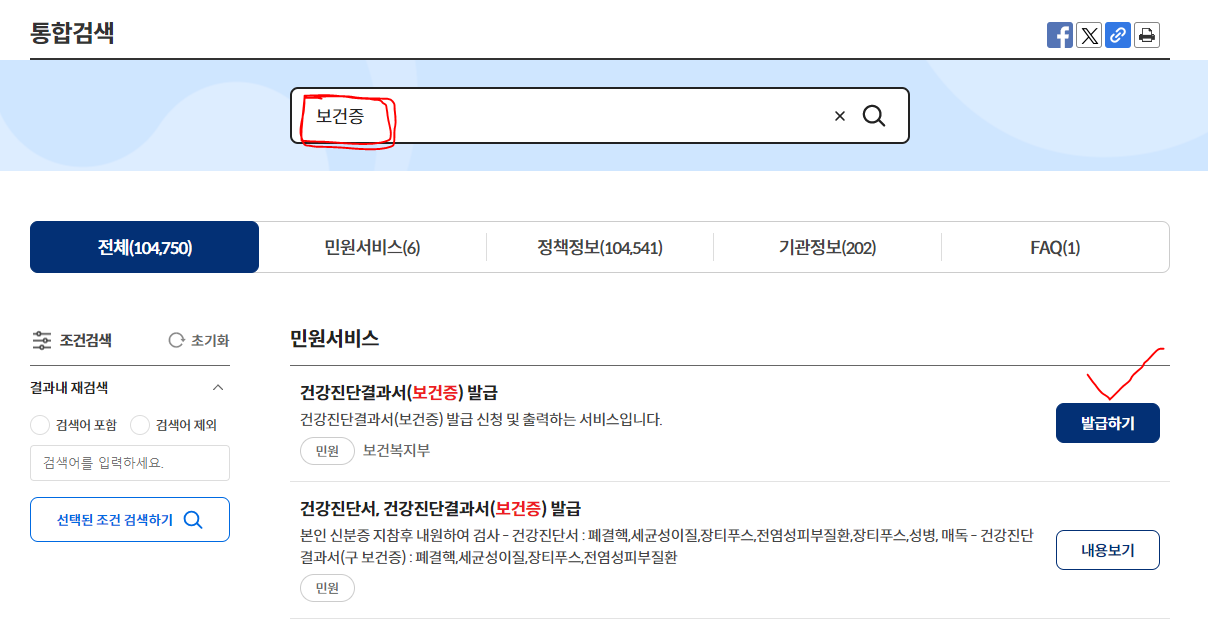Select the 기관정보(202) tab
The height and width of the screenshot is (630, 1208).
(x=827, y=246)
